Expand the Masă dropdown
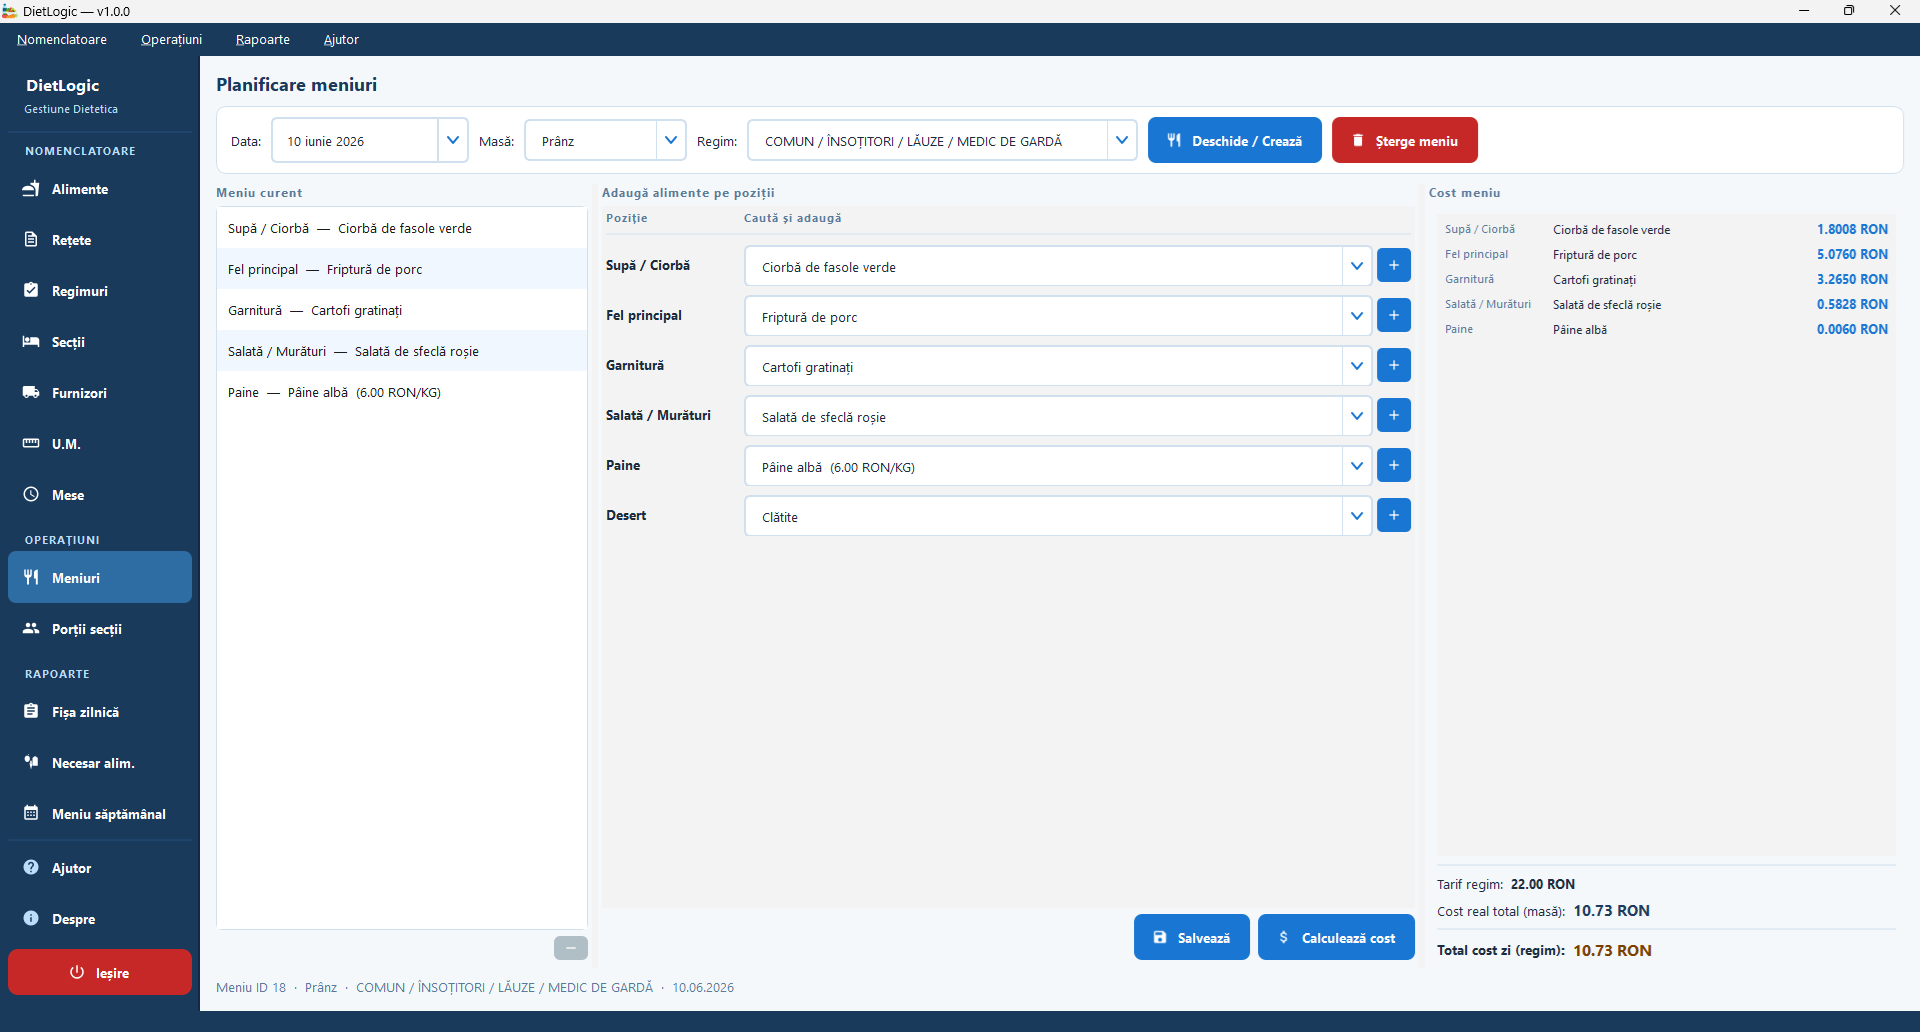The image size is (1920, 1032). (671, 141)
